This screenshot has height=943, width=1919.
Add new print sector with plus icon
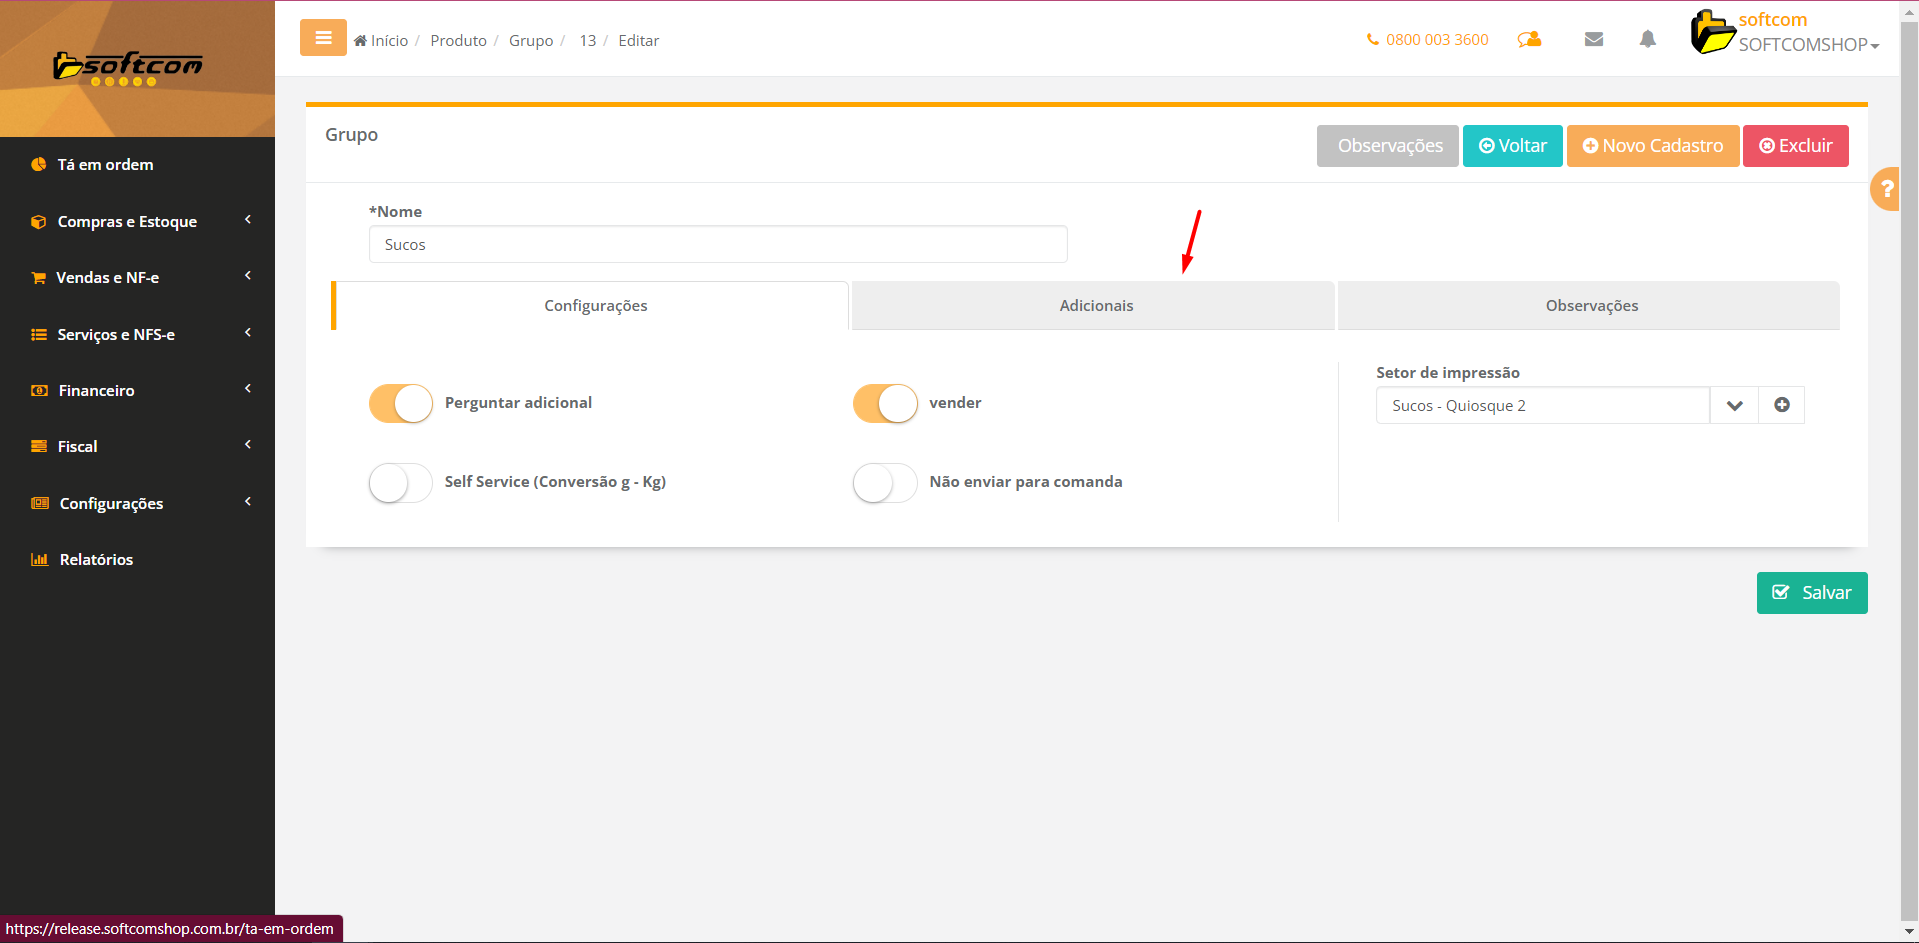(1781, 405)
